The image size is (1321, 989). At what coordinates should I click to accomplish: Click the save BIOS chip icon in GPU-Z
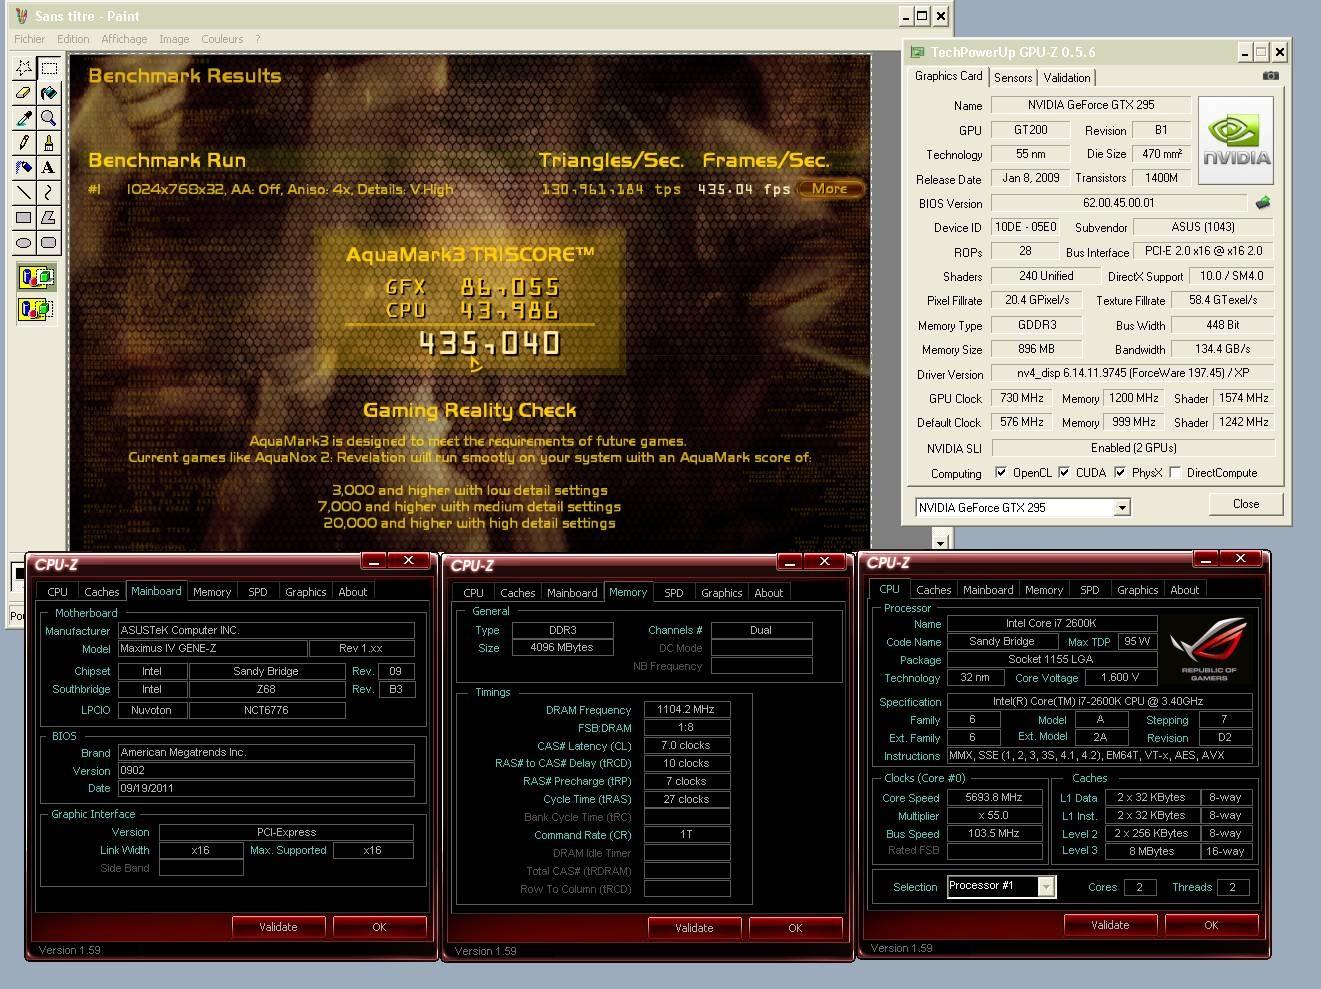pos(1263,202)
